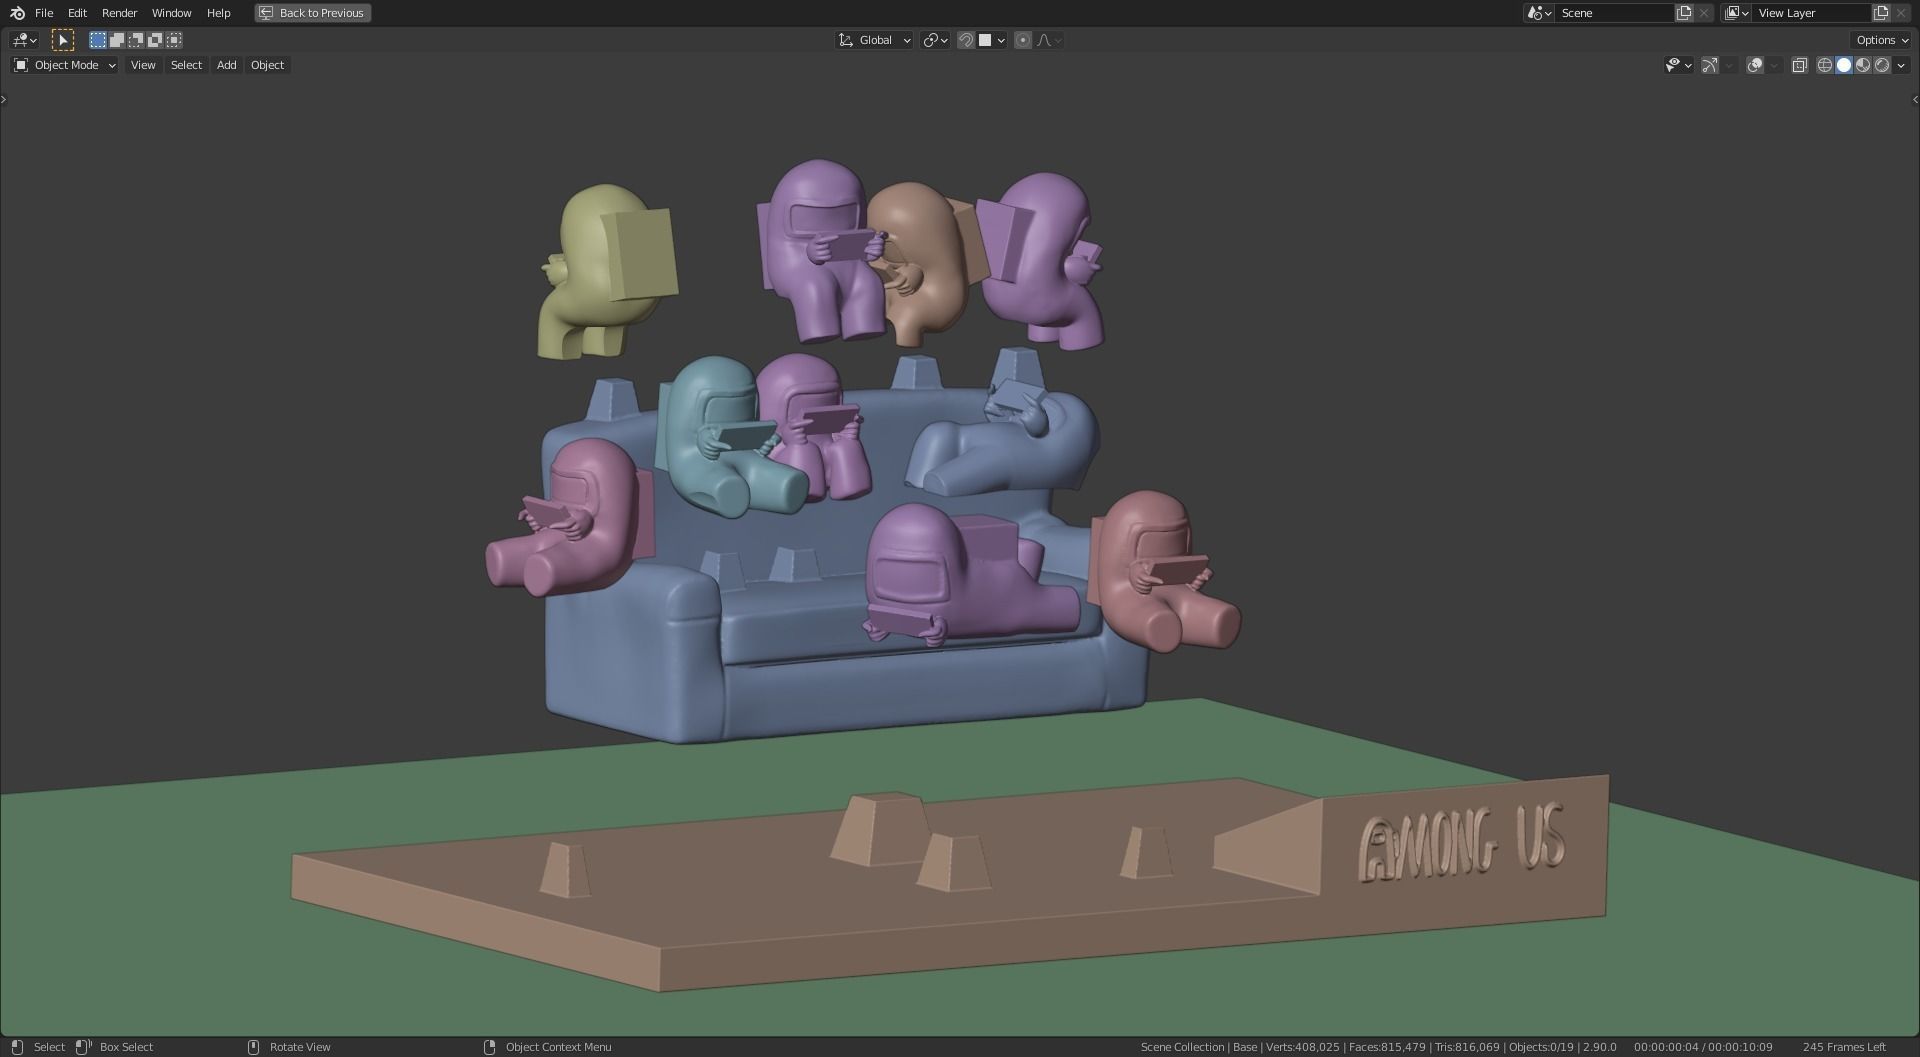
Task: Toggle viewport overlays
Action: [x=1755, y=65]
